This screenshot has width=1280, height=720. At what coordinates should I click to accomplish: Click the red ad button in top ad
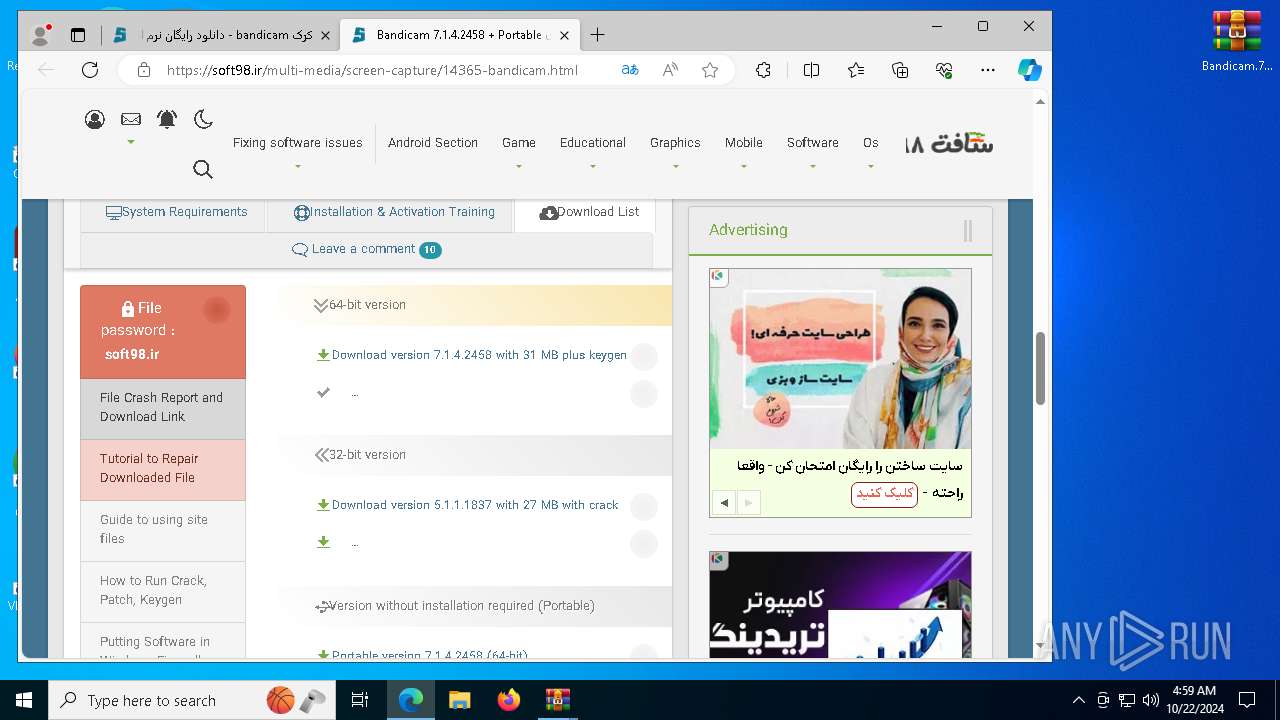tap(884, 494)
